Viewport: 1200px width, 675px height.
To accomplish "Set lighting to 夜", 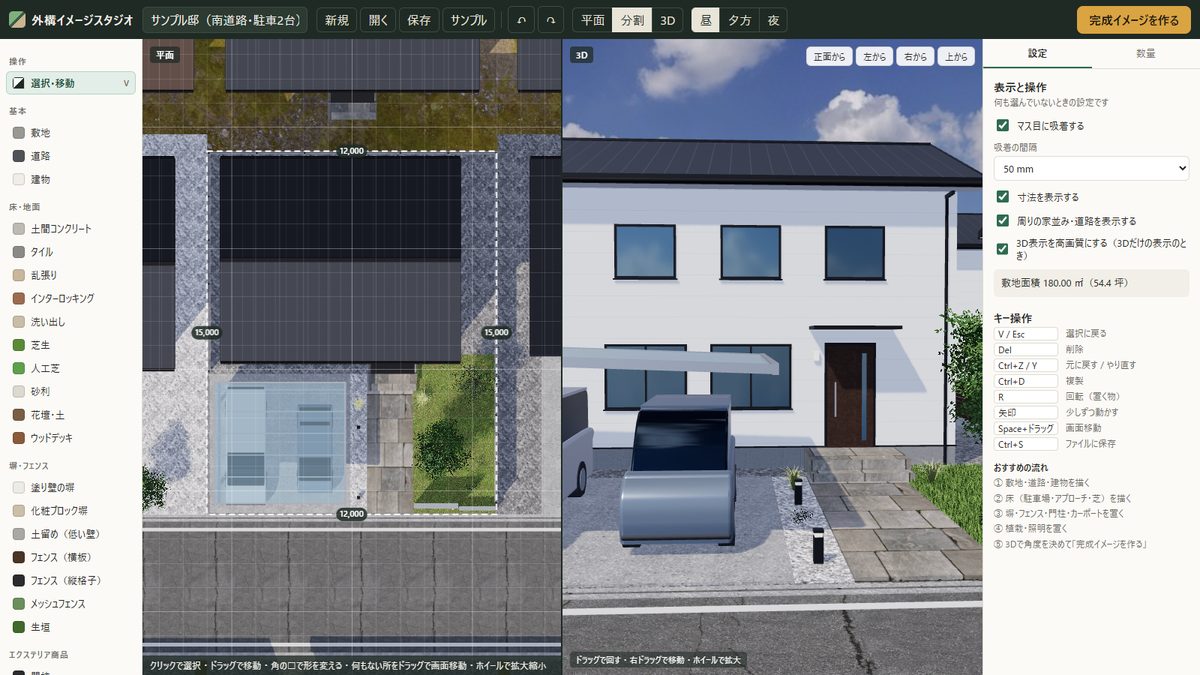I will pyautogui.click(x=775, y=20).
